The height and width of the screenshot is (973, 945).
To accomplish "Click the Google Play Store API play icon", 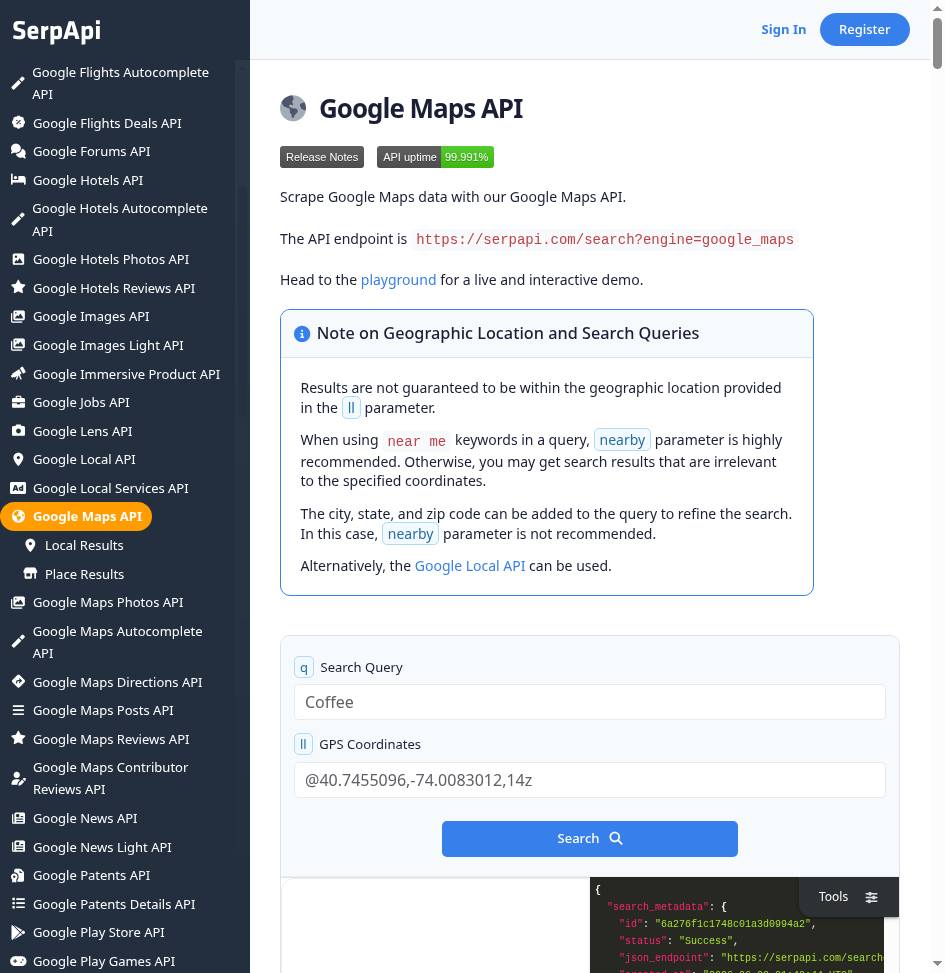I will tap(19, 932).
